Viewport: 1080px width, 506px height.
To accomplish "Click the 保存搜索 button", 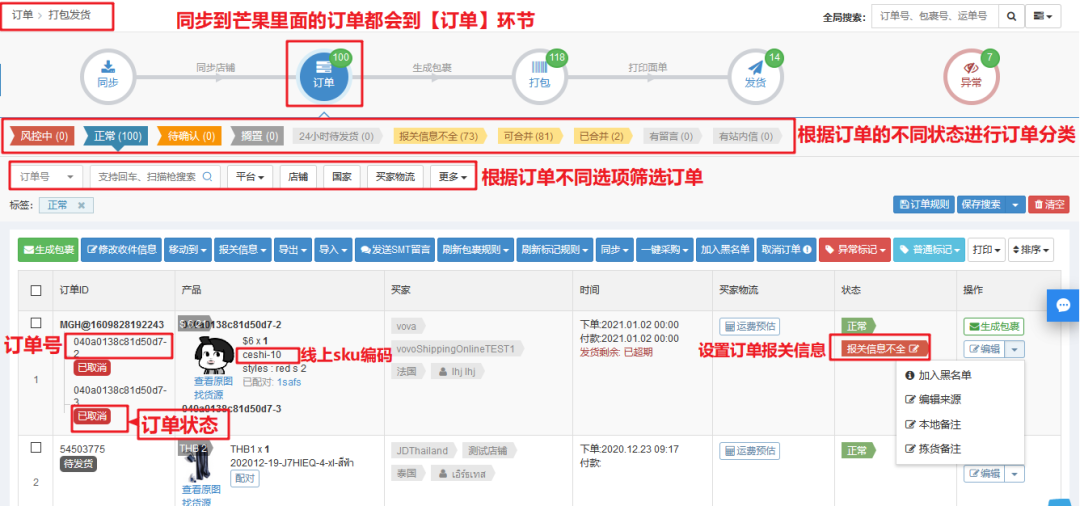I will tap(982, 204).
